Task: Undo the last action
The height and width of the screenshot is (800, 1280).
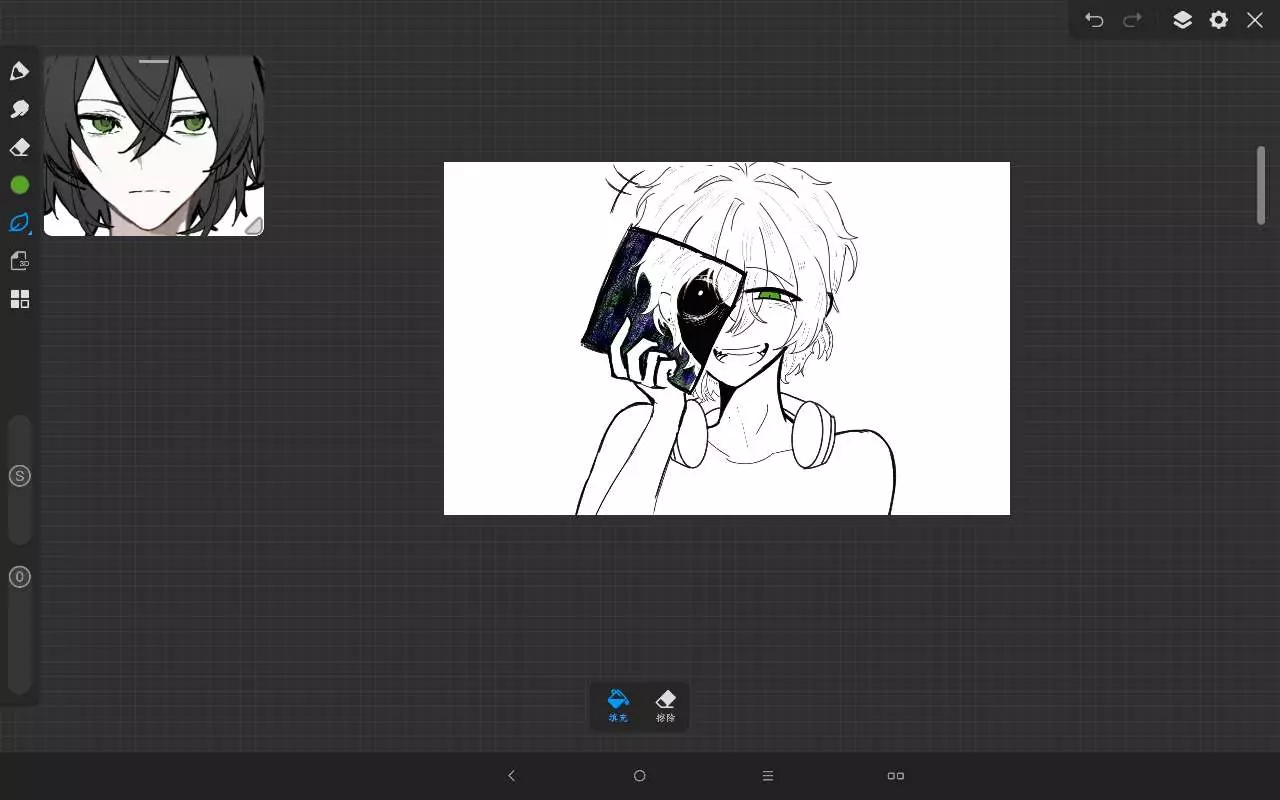Action: [1094, 20]
